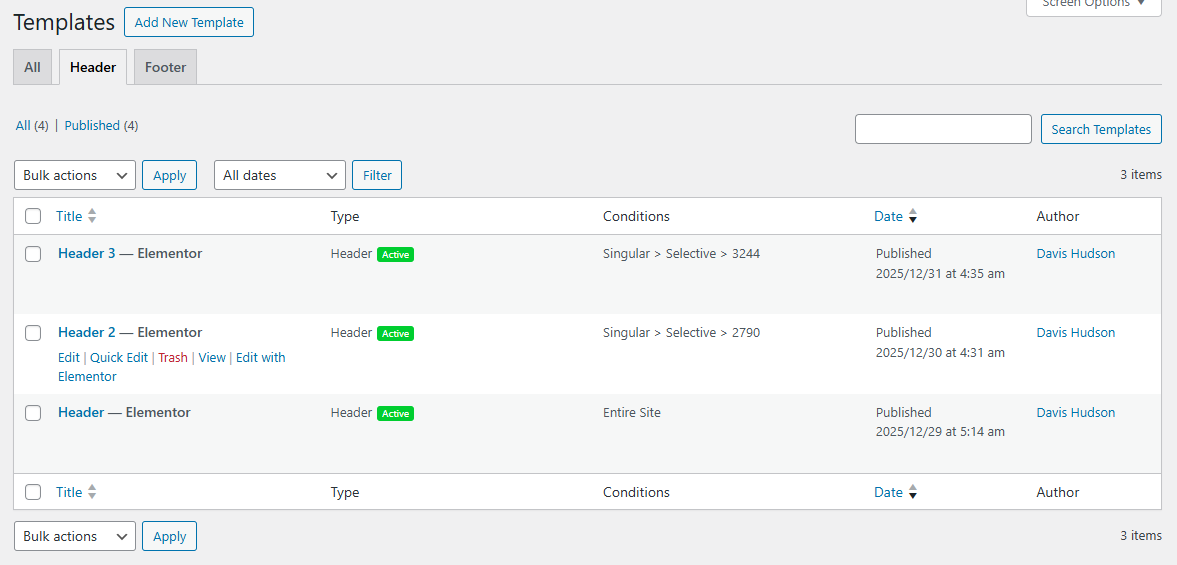Select the Header tab
Screen dimensions: 1177x565
point(93,67)
